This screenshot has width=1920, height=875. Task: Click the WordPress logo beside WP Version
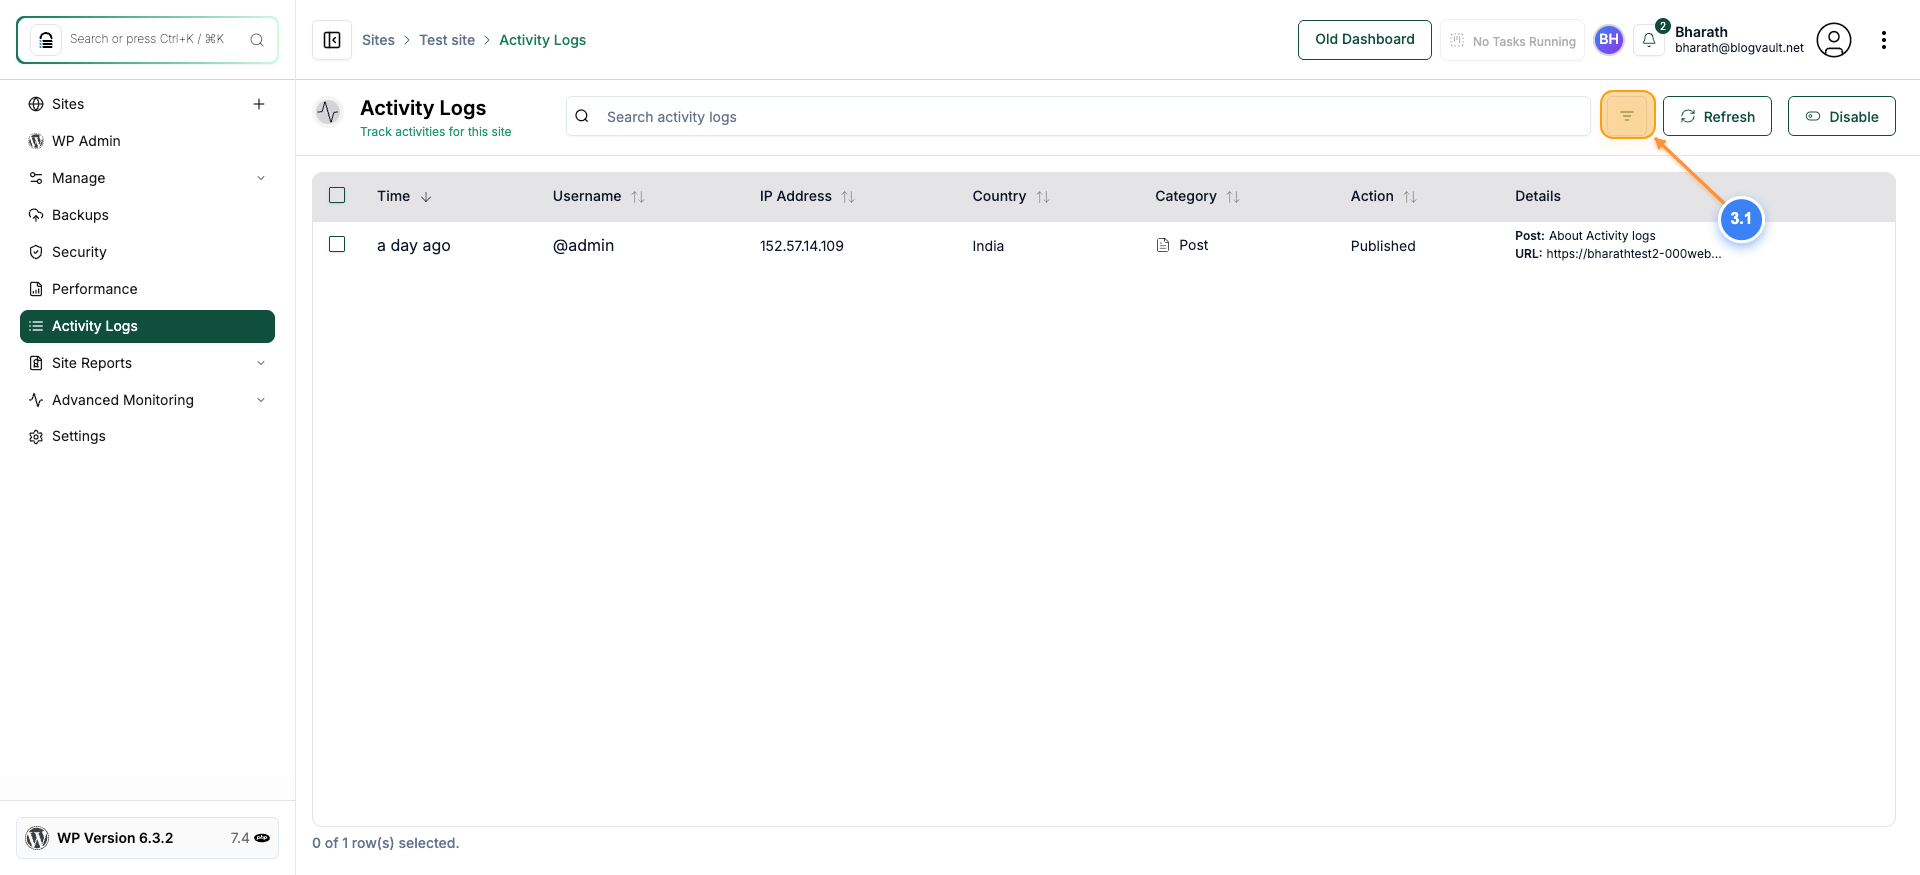click(x=37, y=838)
